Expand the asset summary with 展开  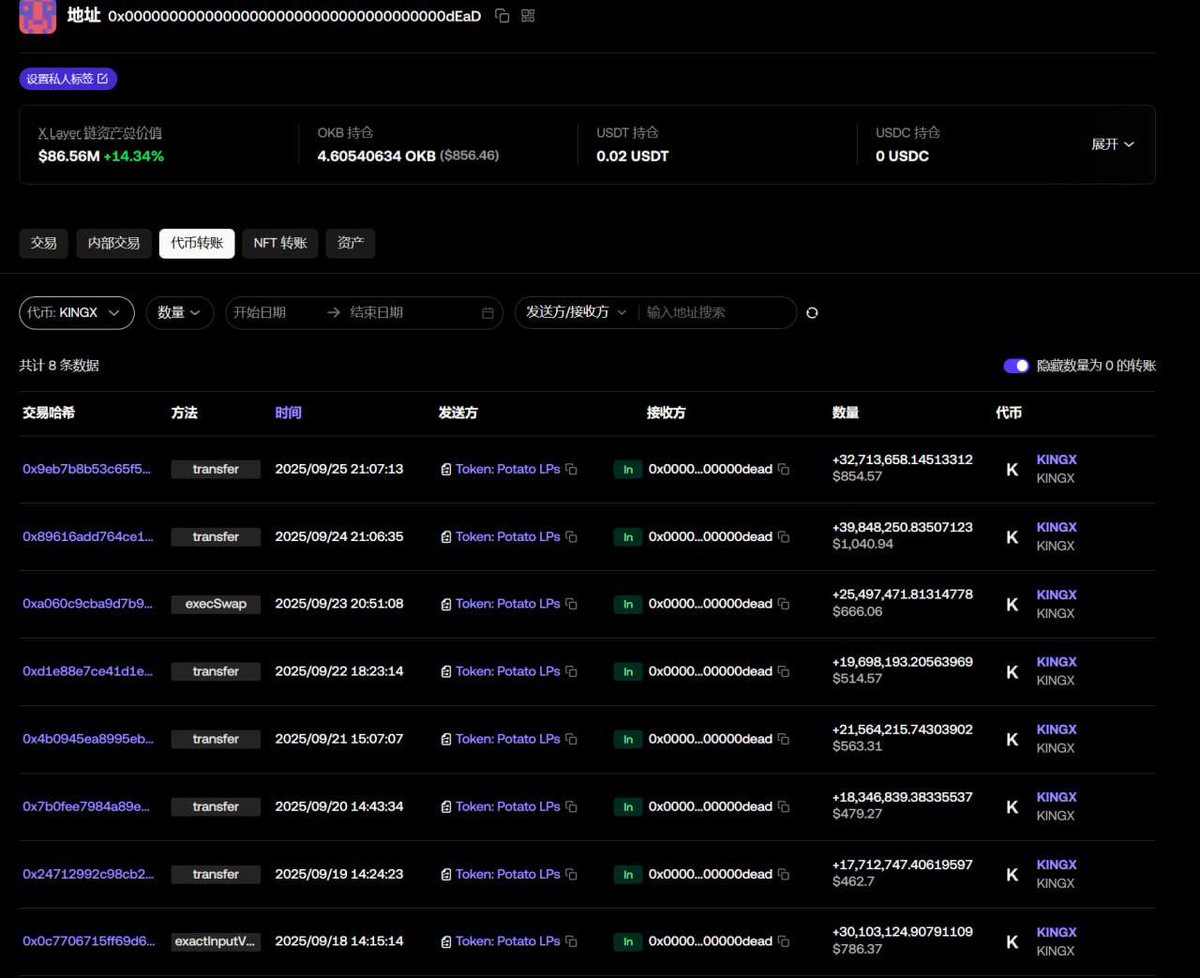coord(1112,144)
